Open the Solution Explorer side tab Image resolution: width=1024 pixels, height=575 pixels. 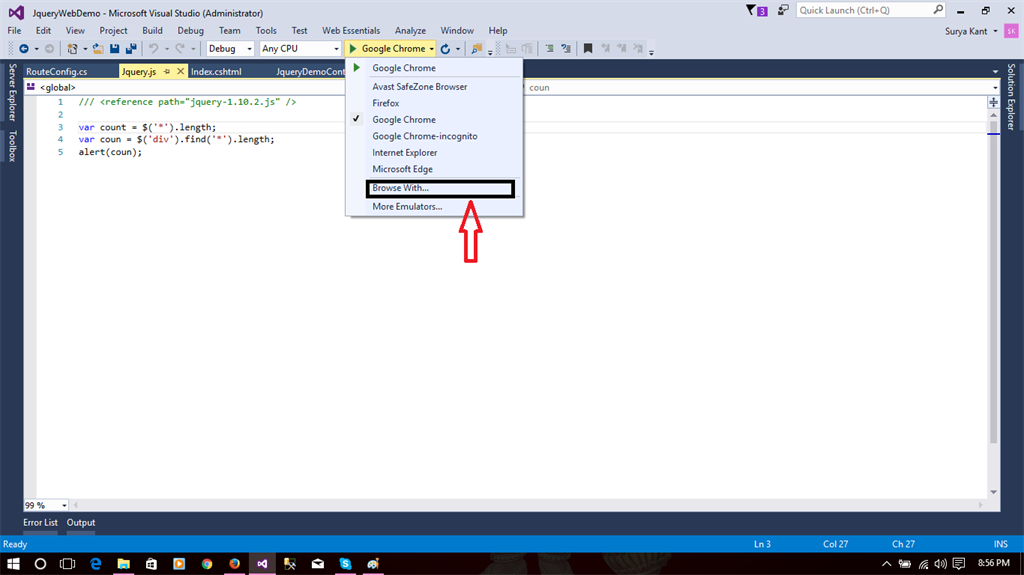point(1011,97)
